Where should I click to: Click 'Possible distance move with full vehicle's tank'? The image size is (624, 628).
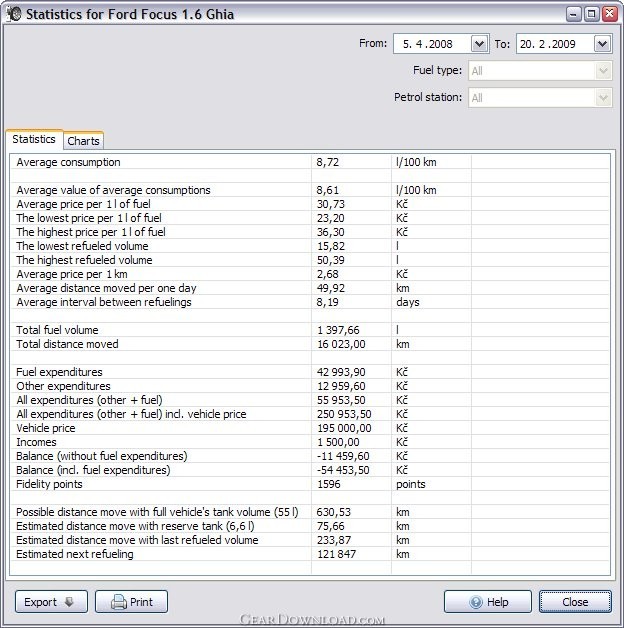(x=157, y=512)
